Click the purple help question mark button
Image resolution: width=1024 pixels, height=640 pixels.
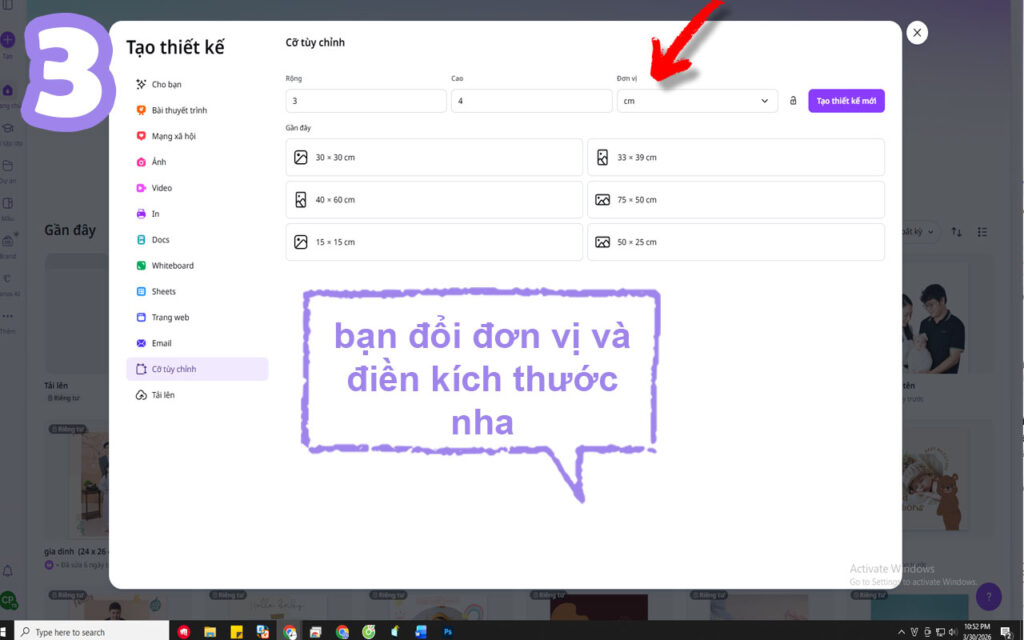988,596
